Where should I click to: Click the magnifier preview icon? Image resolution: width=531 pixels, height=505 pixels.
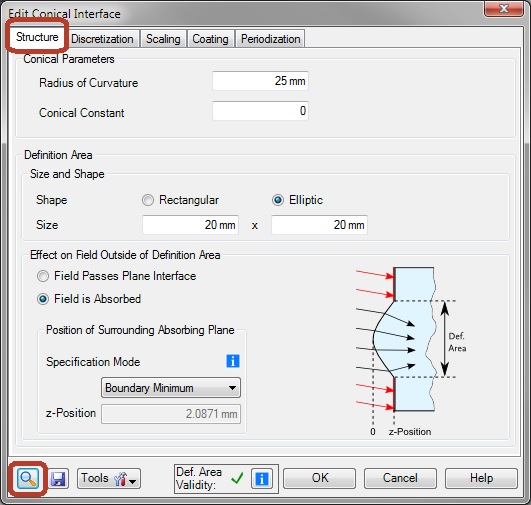coord(28,478)
